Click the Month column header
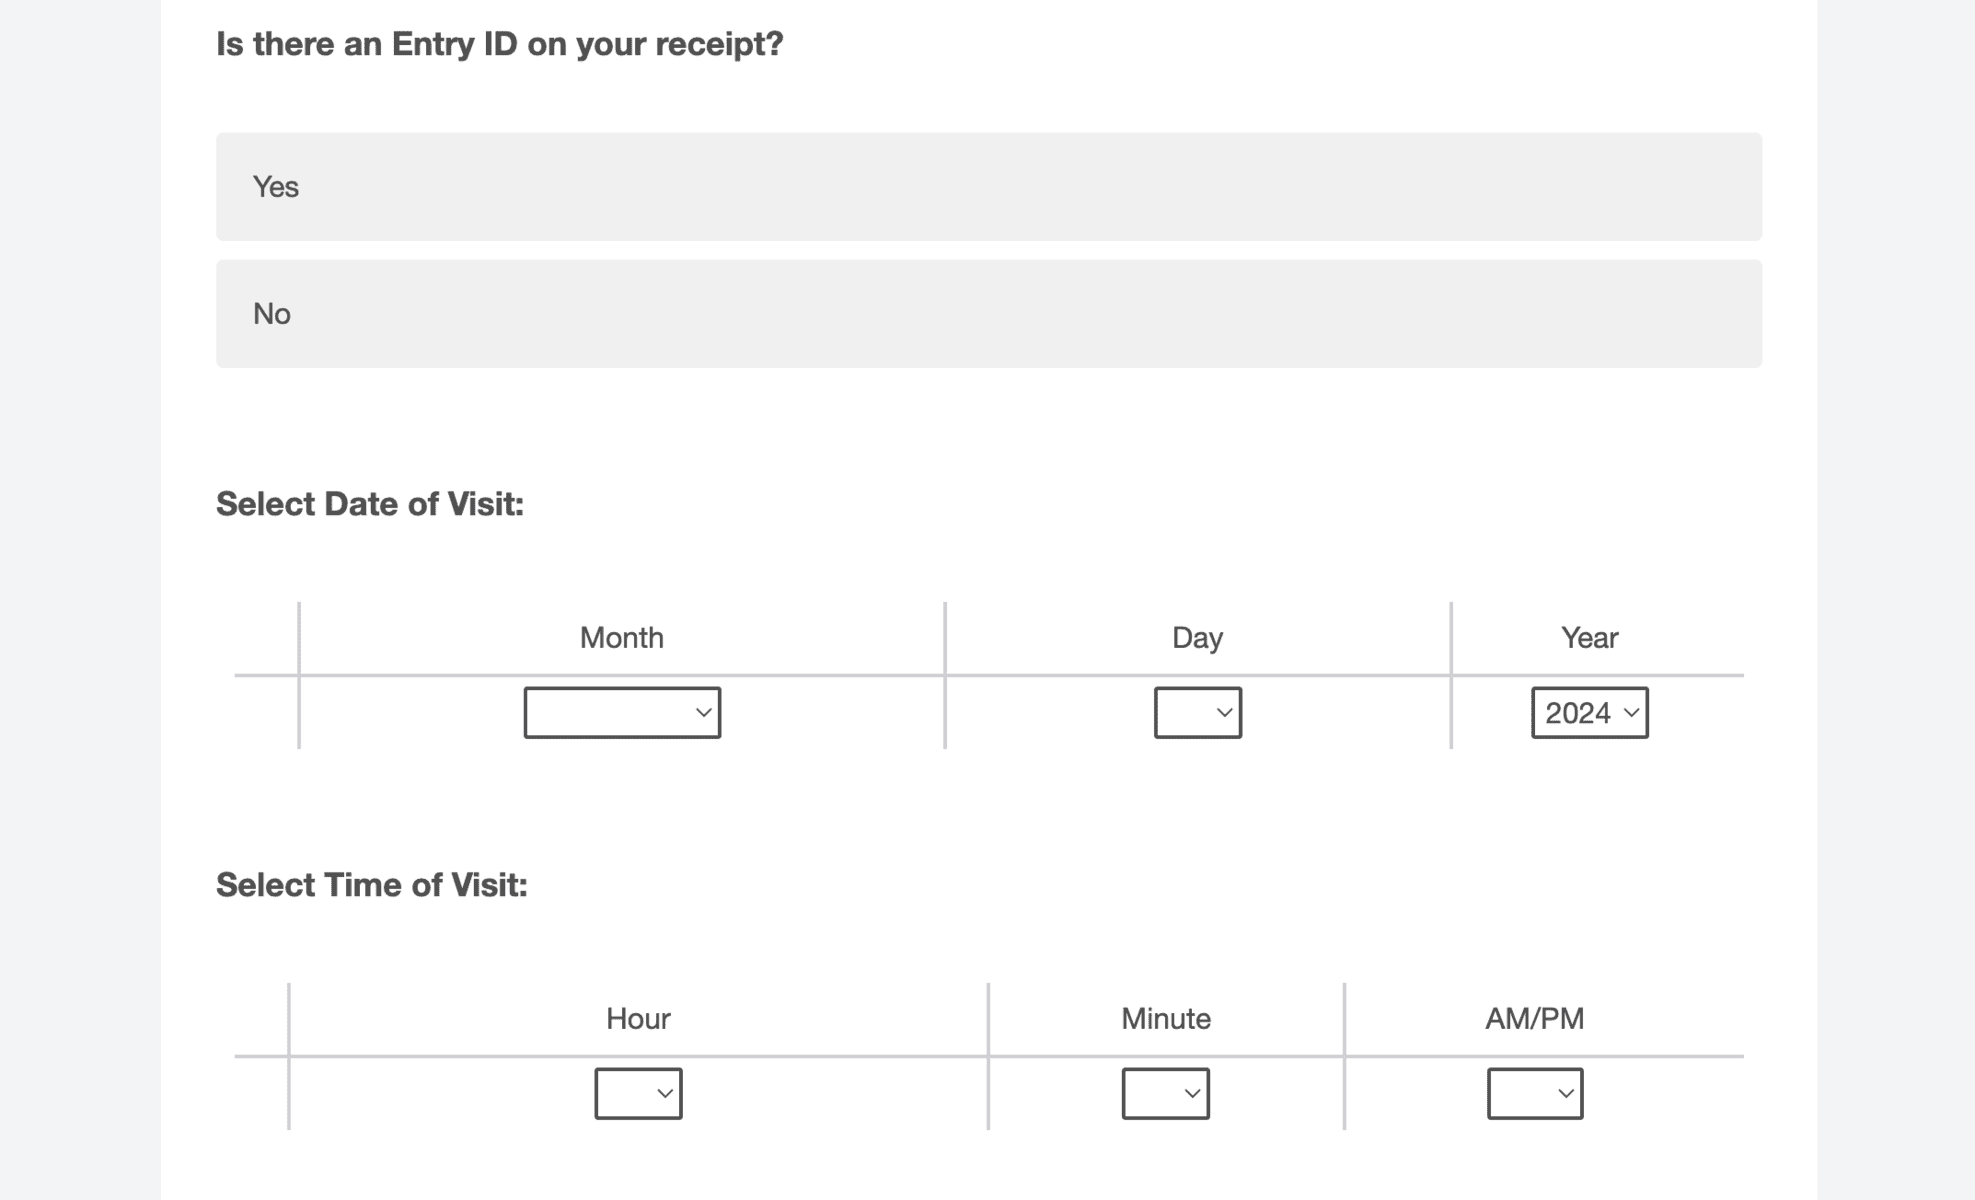The height and width of the screenshot is (1200, 1975). (621, 638)
